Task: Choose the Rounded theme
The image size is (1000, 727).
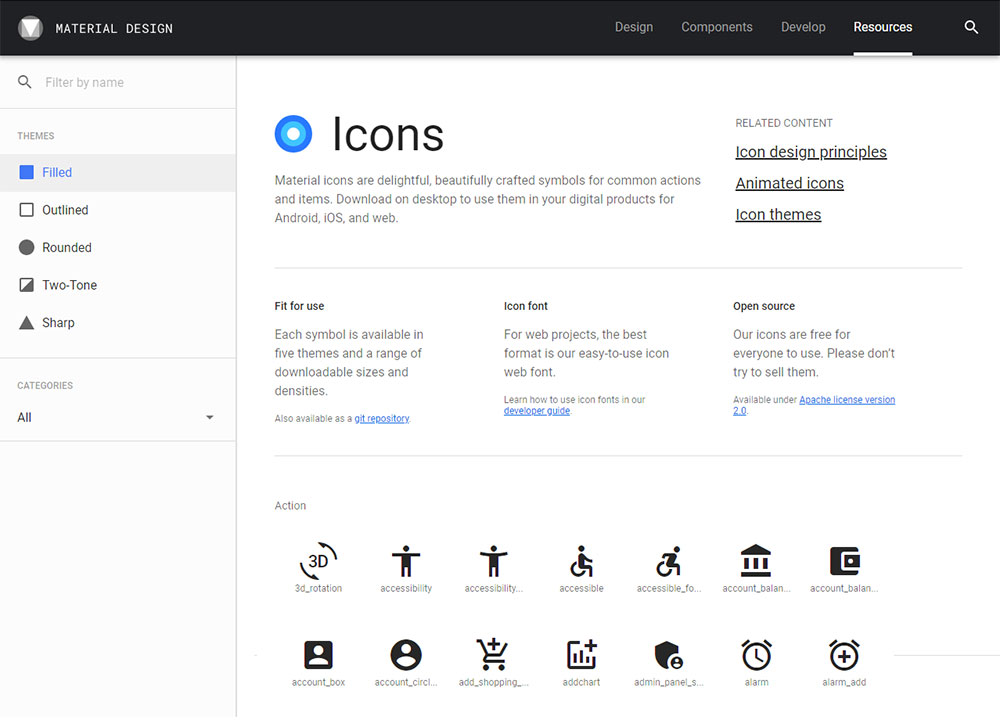Action: 118,247
